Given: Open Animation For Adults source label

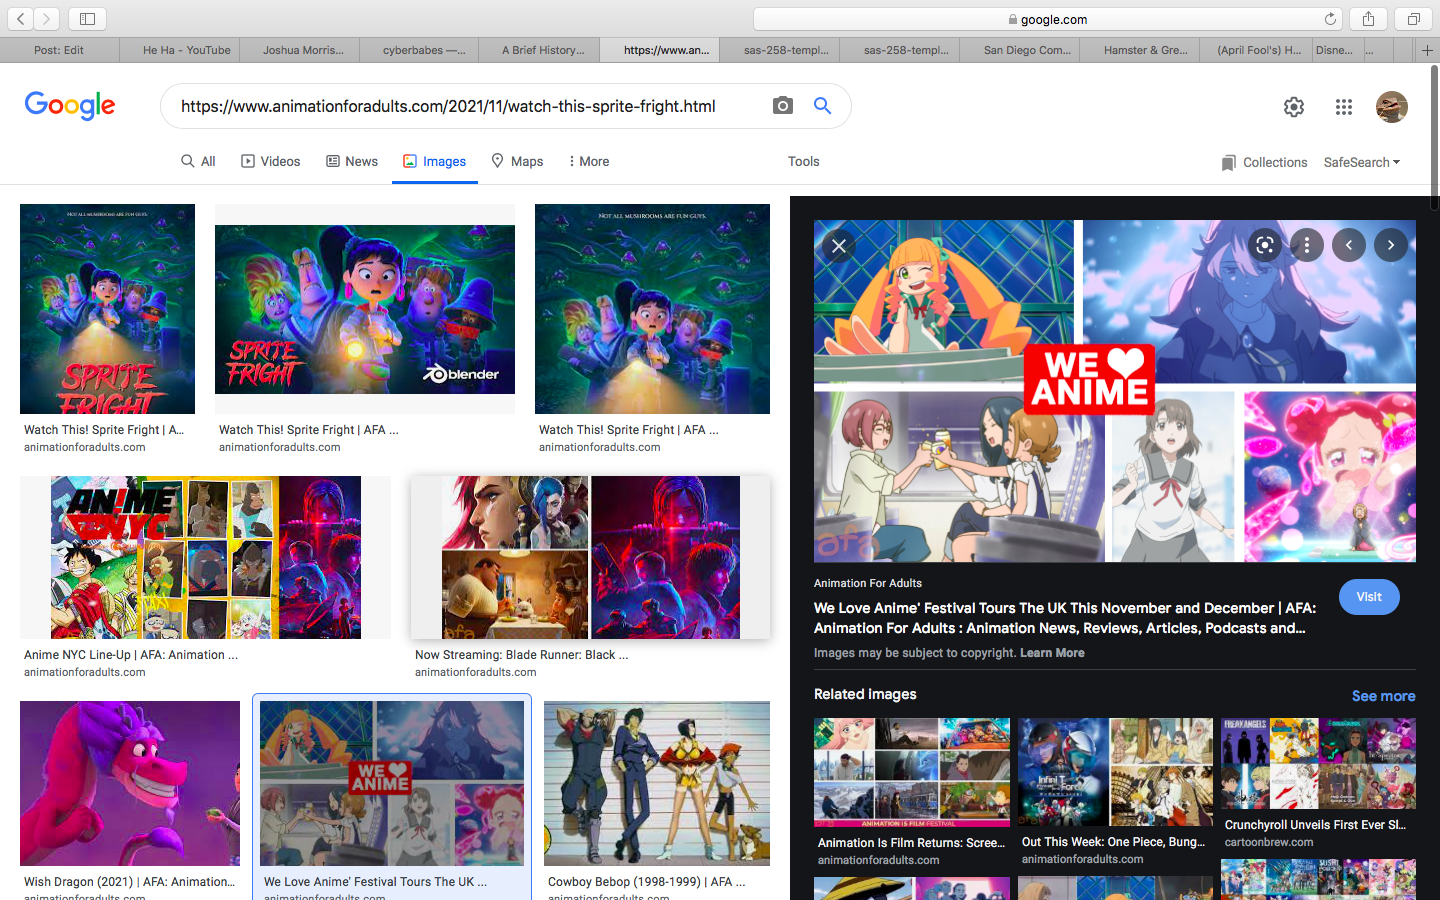Looking at the screenshot, I should (x=868, y=583).
